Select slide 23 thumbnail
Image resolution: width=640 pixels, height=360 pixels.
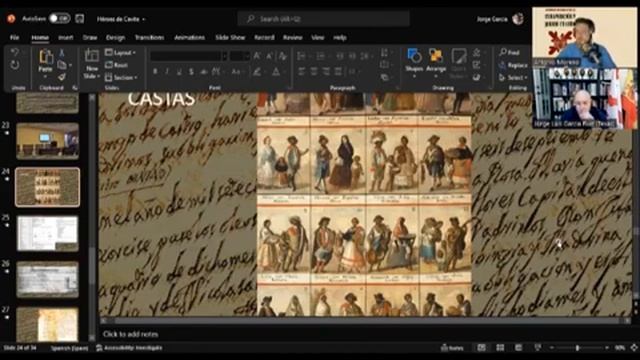tap(47, 141)
